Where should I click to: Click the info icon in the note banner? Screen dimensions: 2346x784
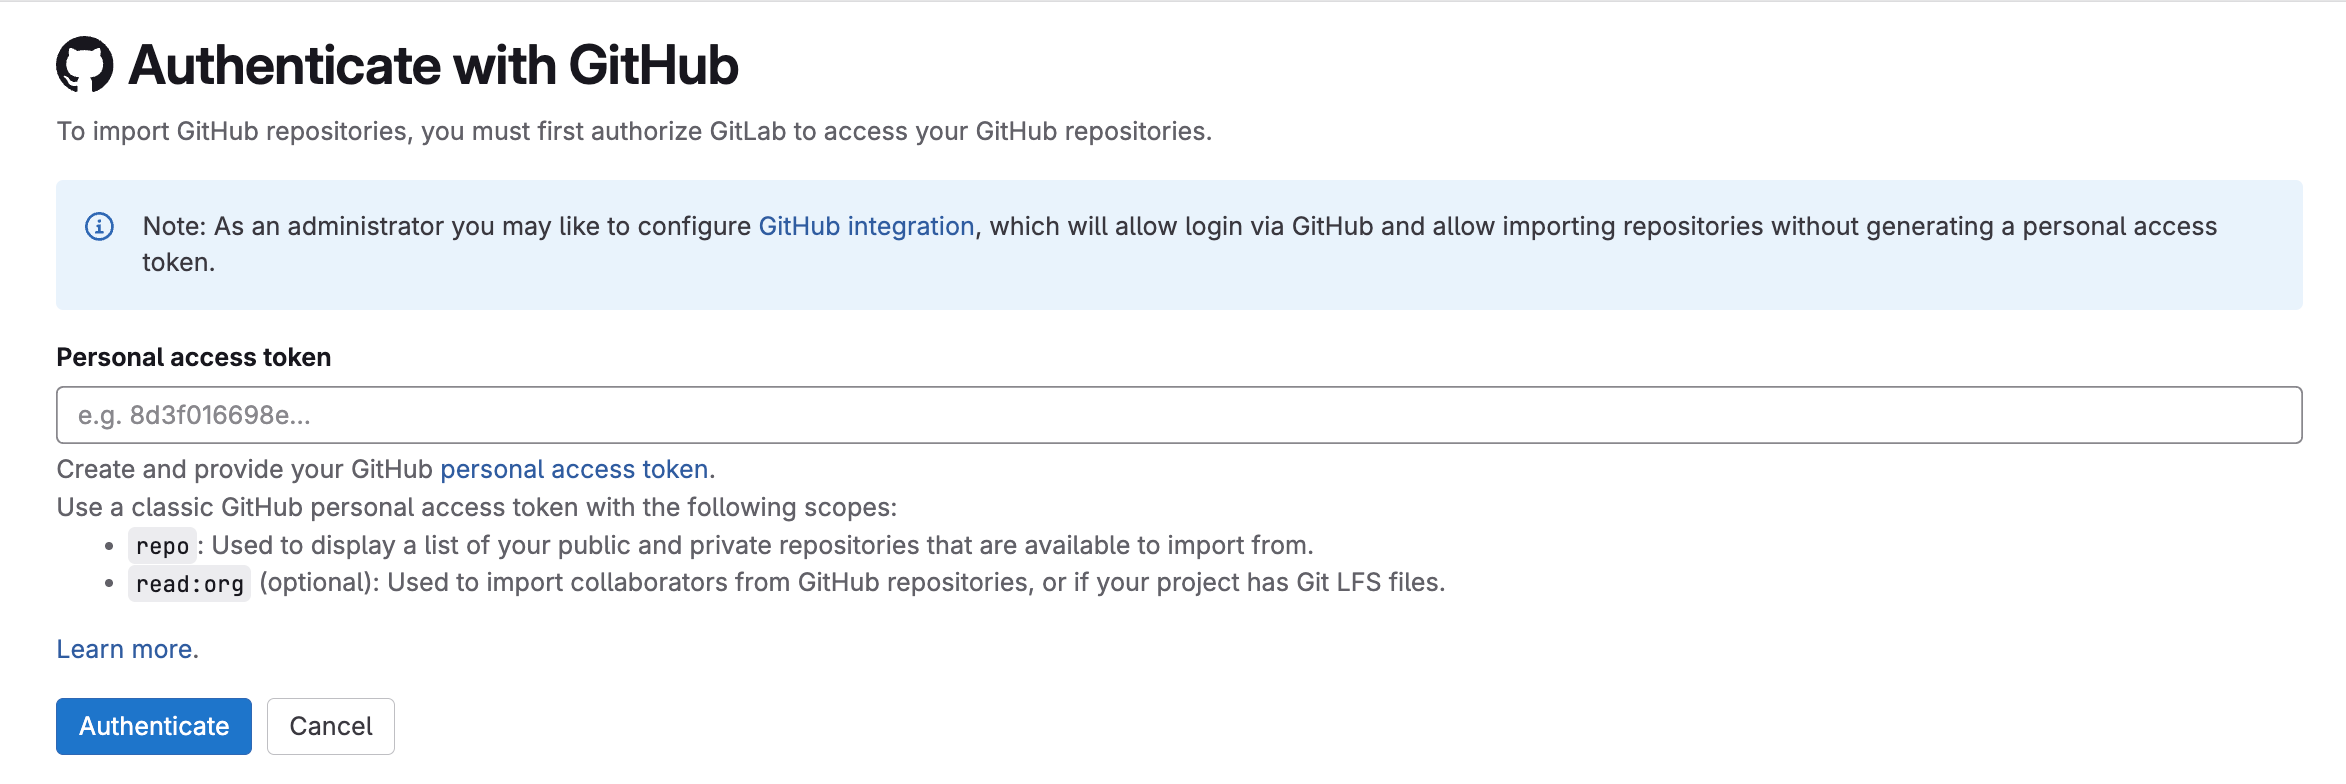point(99,227)
